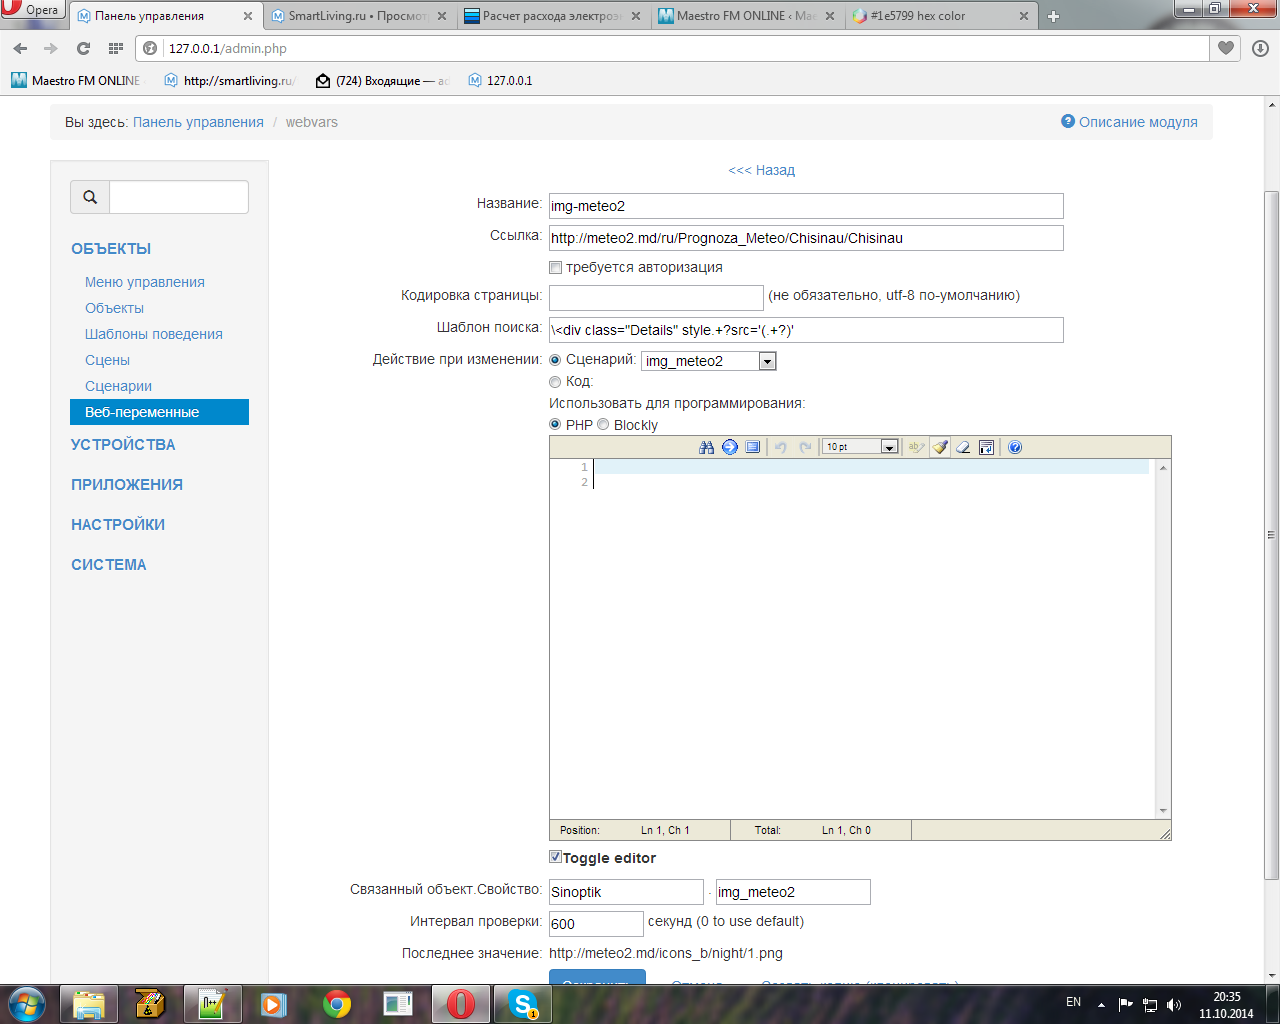
Task: Click the 'Название' input field
Action: click(x=806, y=206)
